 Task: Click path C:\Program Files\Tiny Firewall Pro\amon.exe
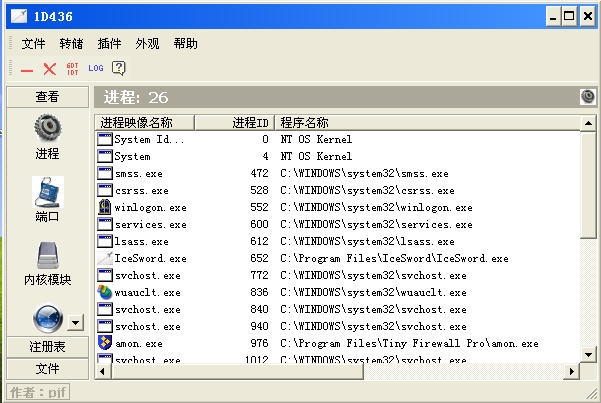pos(409,343)
